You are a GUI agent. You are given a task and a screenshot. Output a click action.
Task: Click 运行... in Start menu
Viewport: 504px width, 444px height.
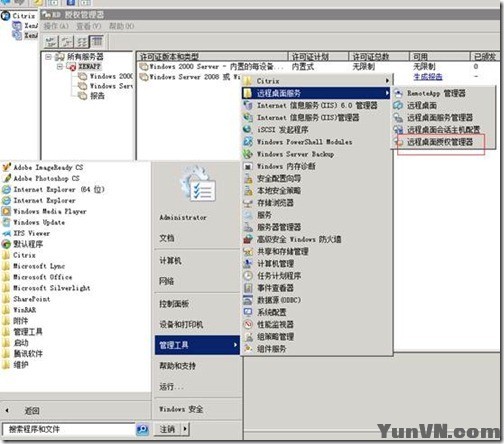click(x=171, y=387)
